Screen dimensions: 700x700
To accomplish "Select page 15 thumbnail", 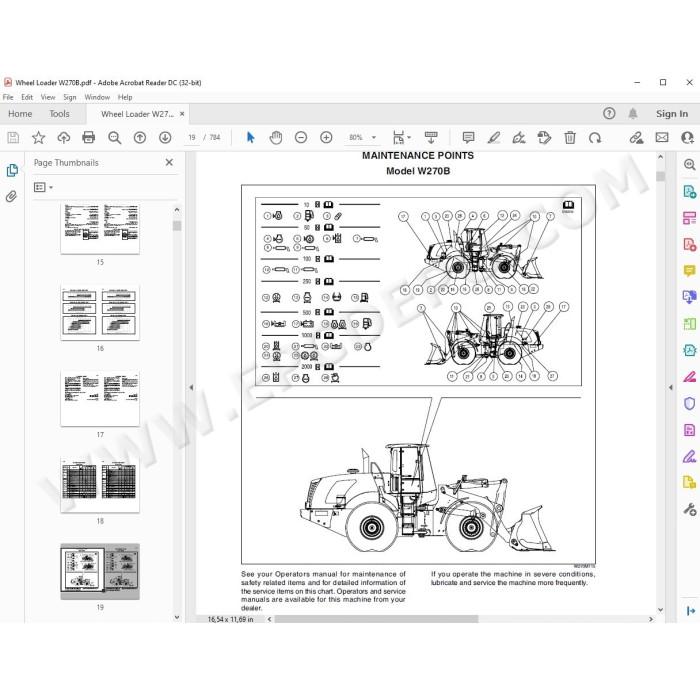I will 100,228.
